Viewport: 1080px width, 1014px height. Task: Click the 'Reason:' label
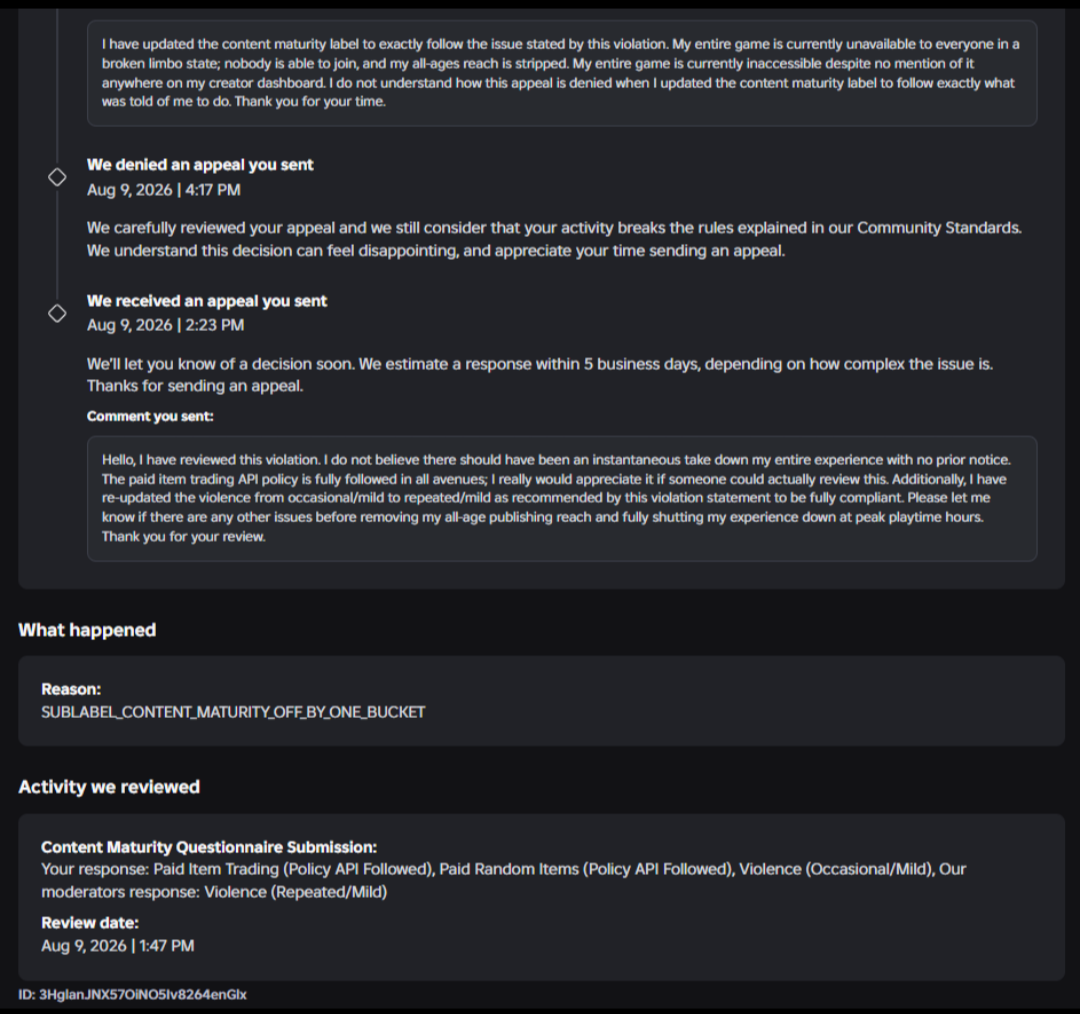coord(71,689)
